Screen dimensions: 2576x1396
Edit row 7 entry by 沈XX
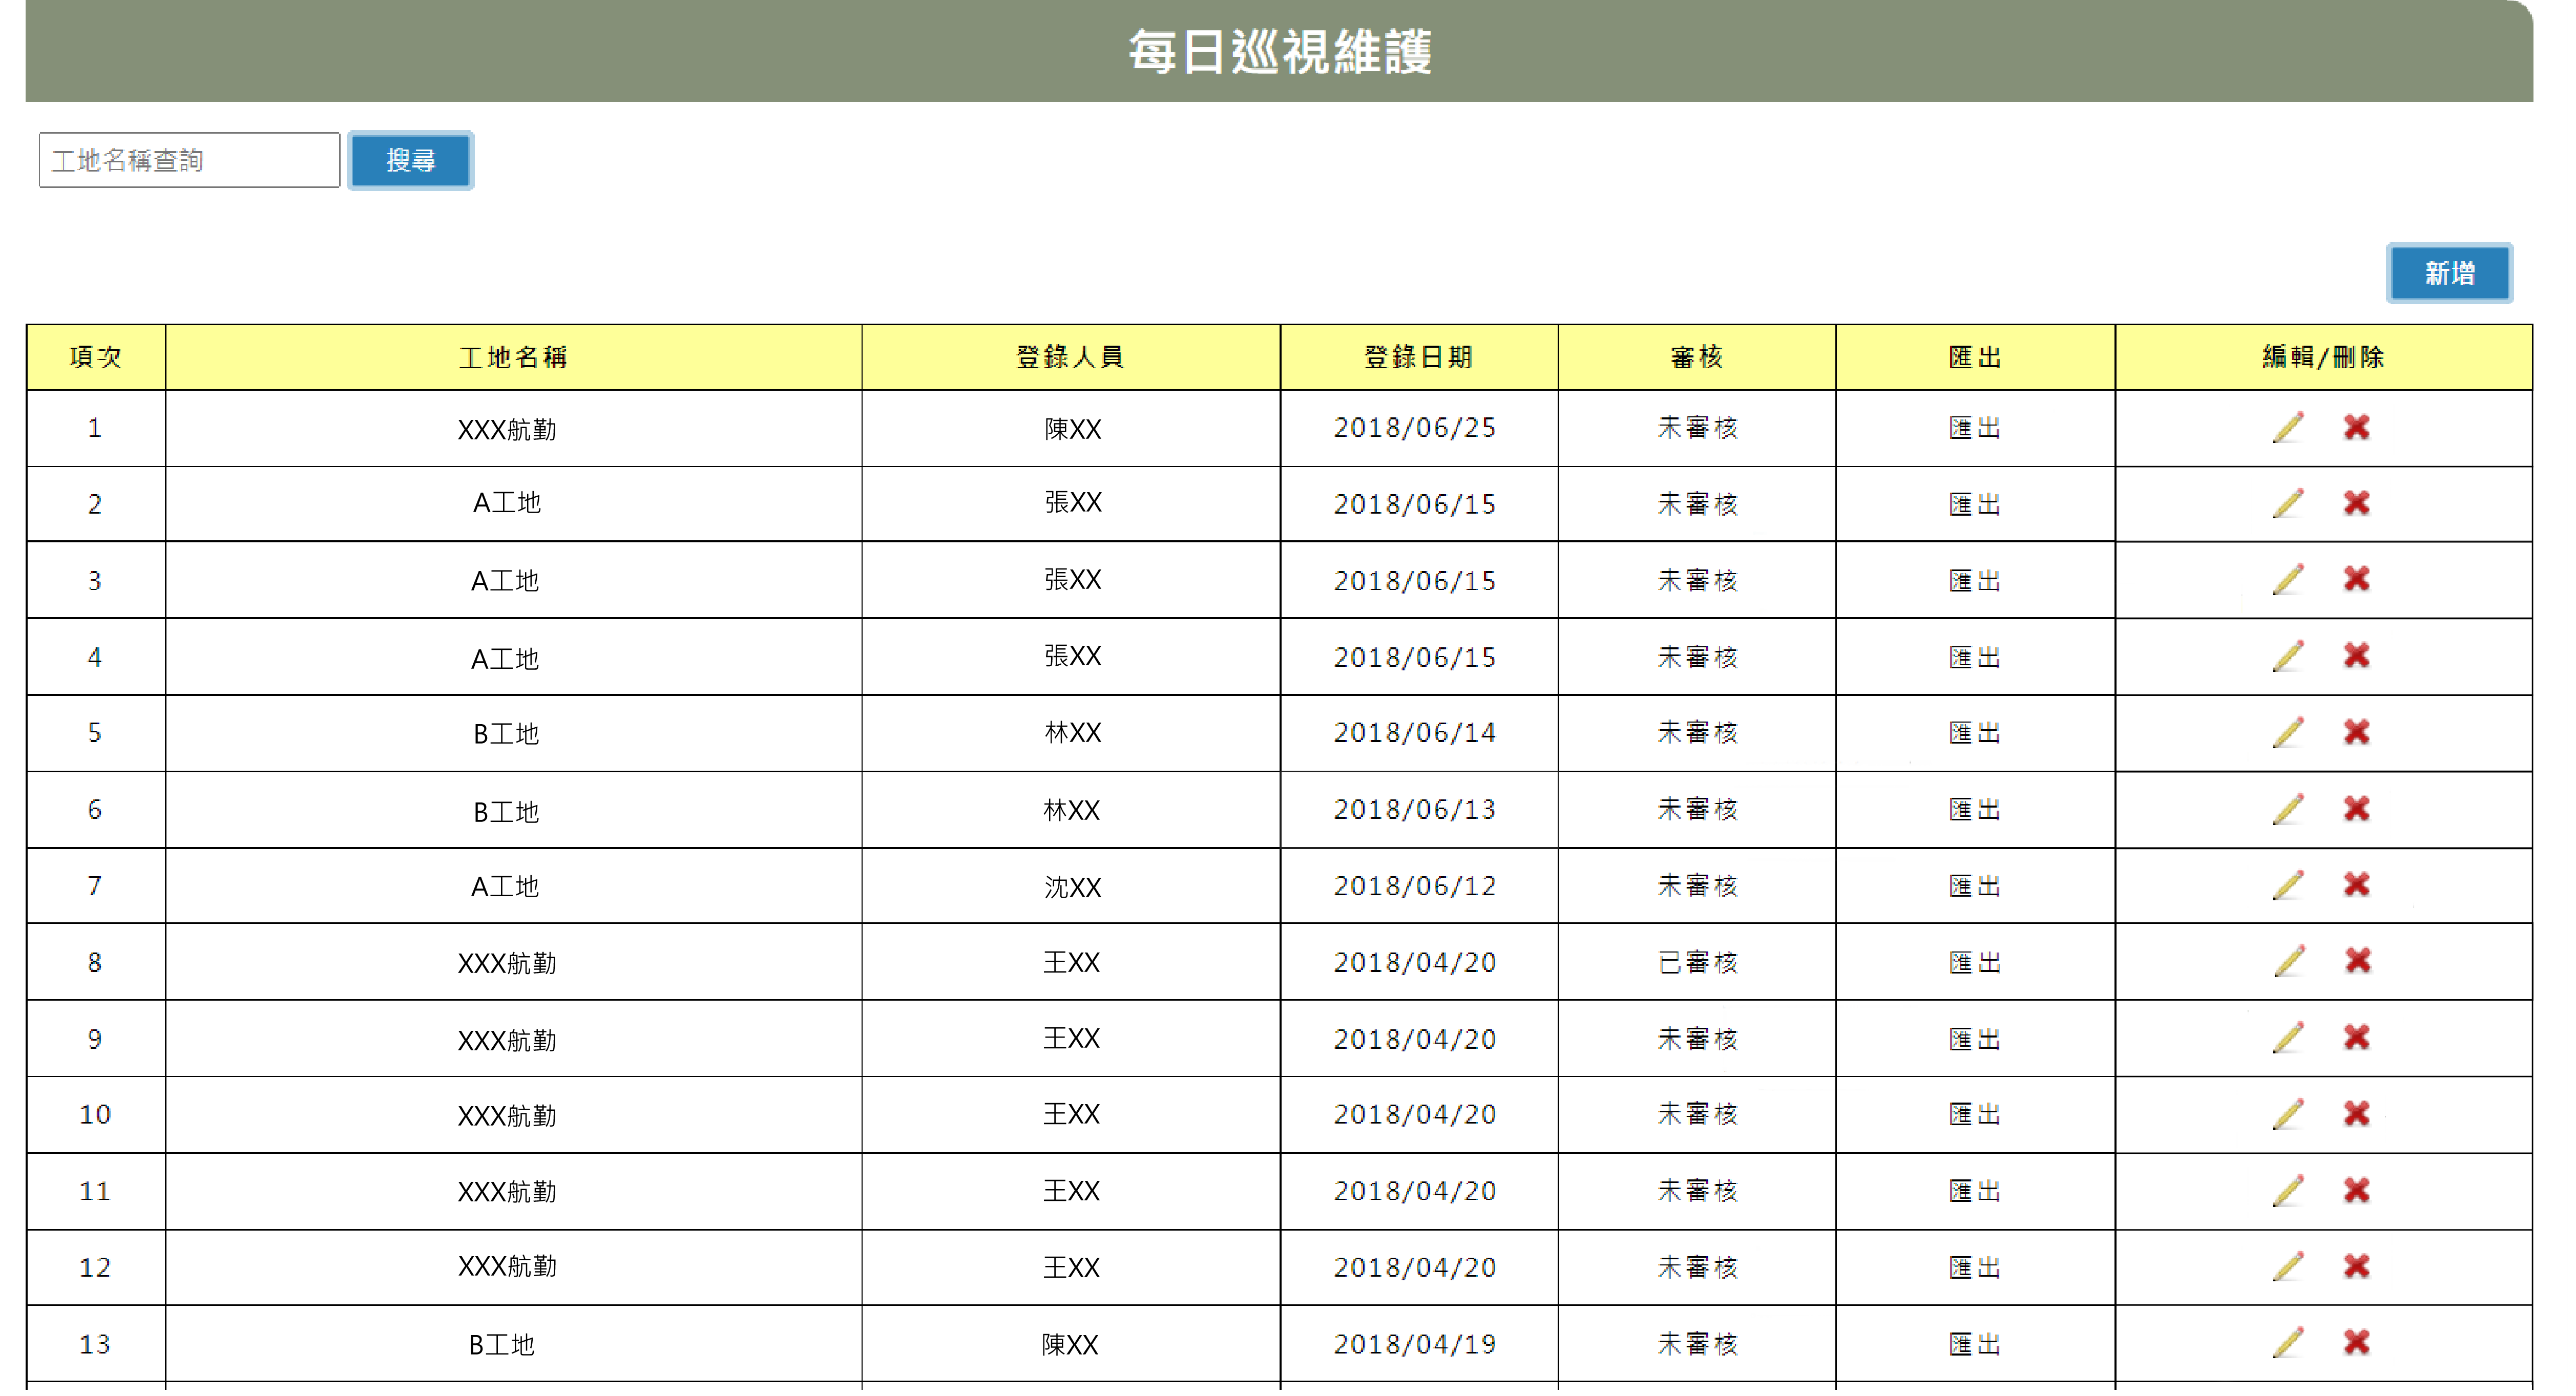tap(2287, 886)
